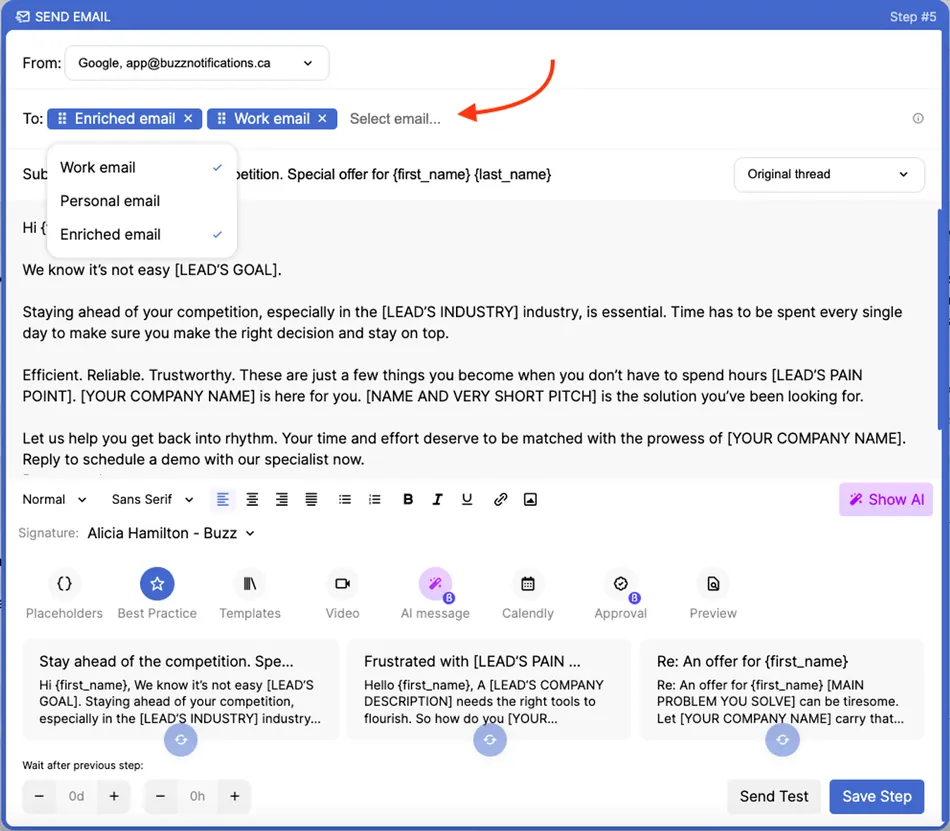Open the email Preview icon

713,583
